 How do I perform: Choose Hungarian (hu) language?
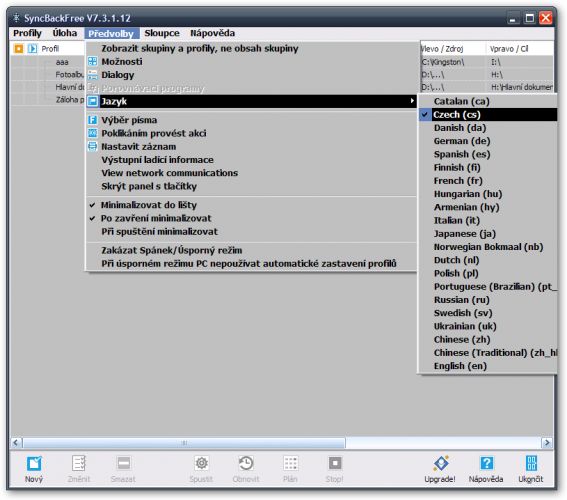(x=487, y=194)
